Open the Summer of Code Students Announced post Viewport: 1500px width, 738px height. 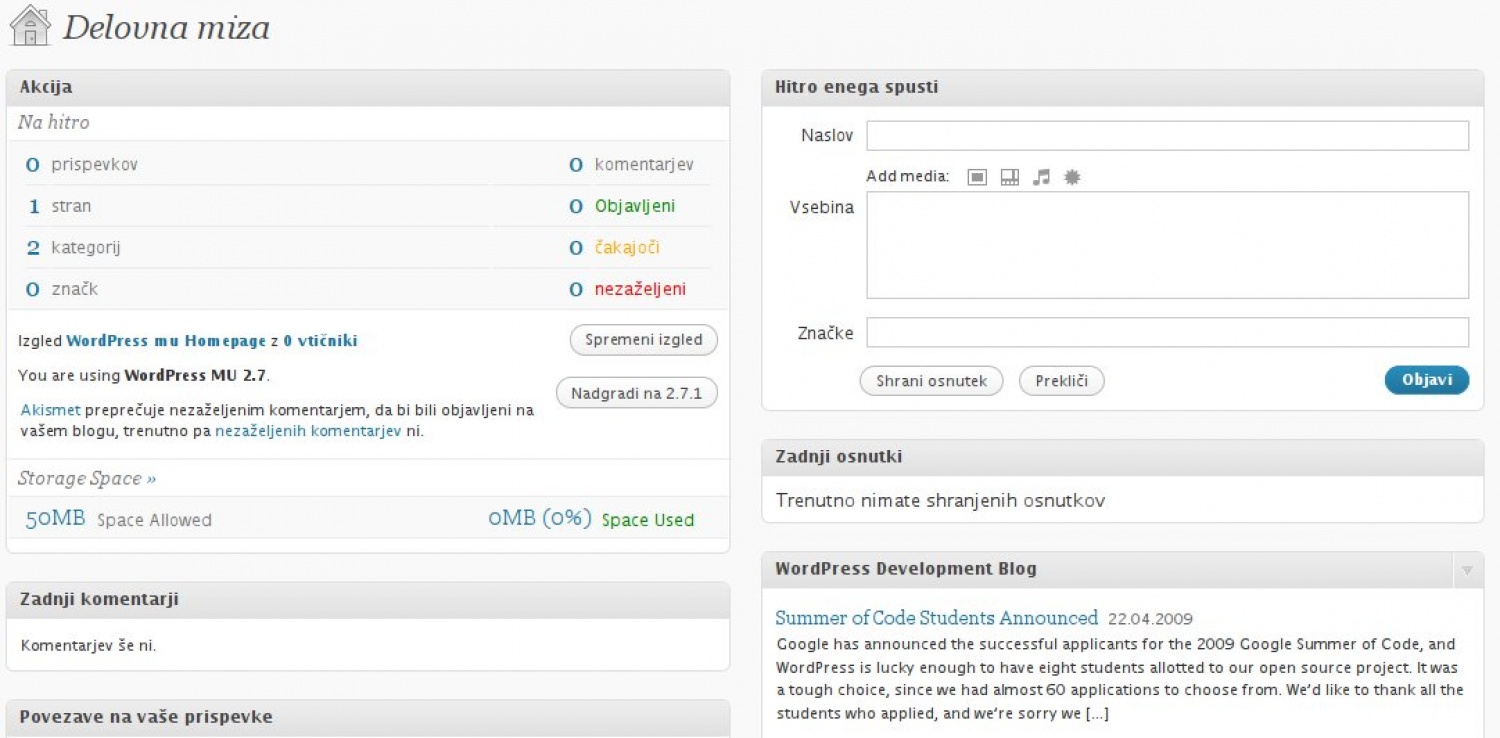(x=936, y=618)
